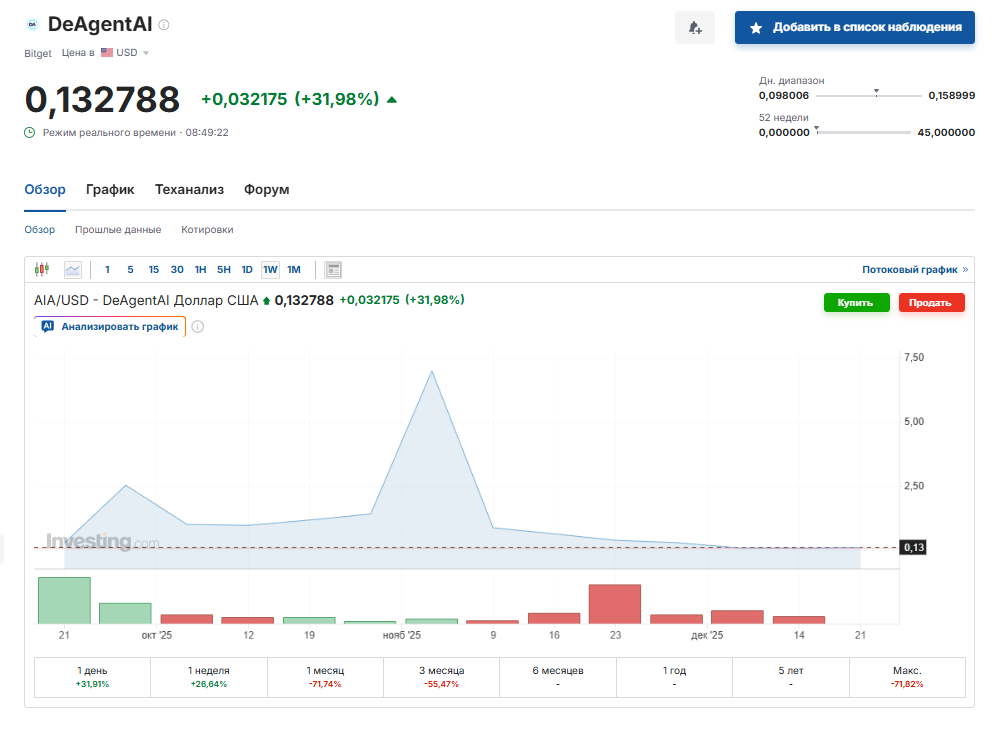Image resolution: width=998 pixels, height=730 pixels.
Task: Click info icon beside Анализировать график
Action: pyautogui.click(x=198, y=326)
